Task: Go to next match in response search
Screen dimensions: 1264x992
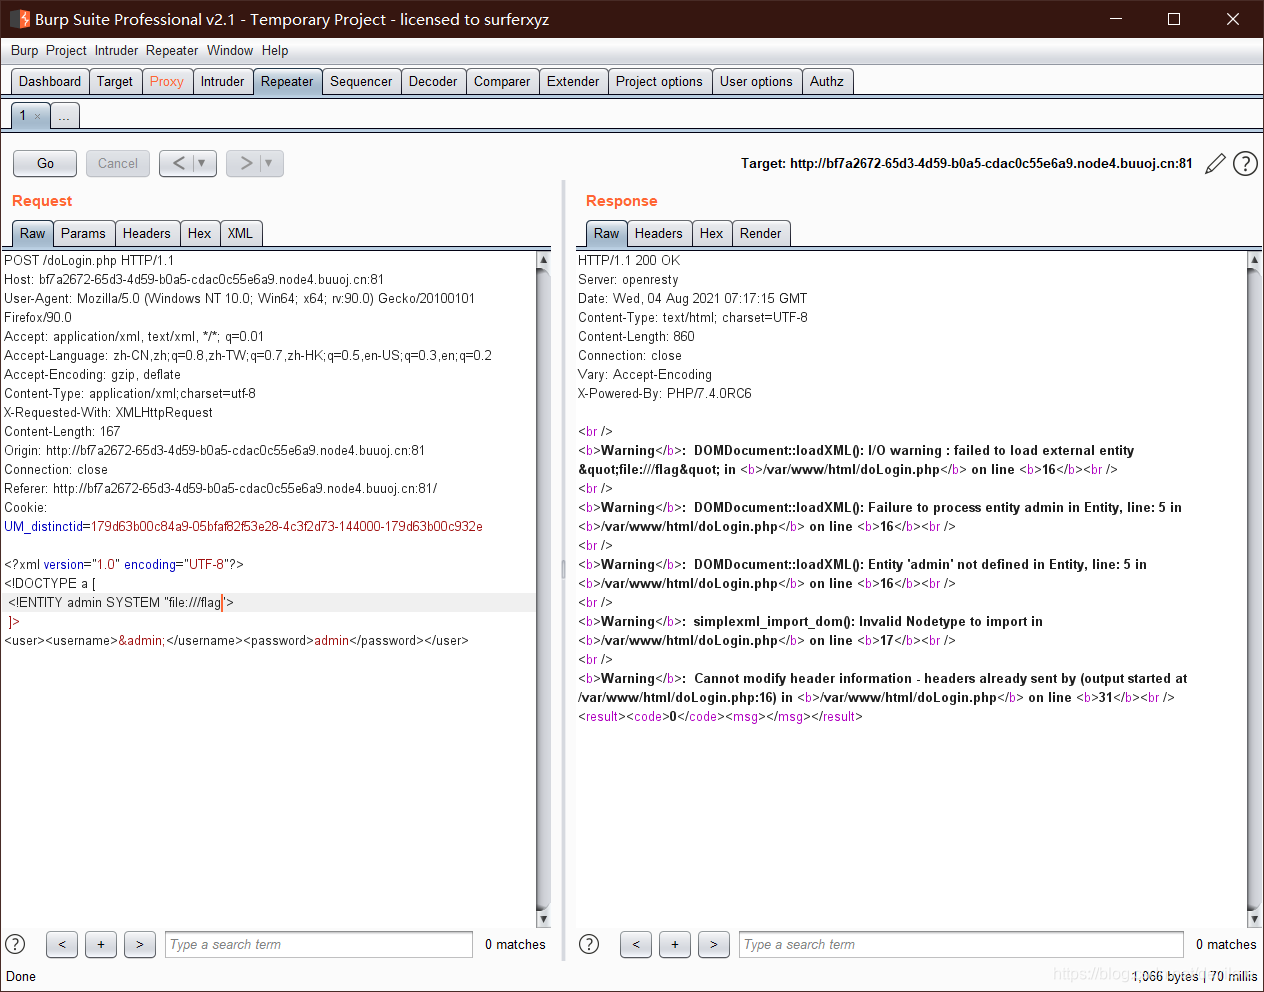Action: pyautogui.click(x=714, y=944)
